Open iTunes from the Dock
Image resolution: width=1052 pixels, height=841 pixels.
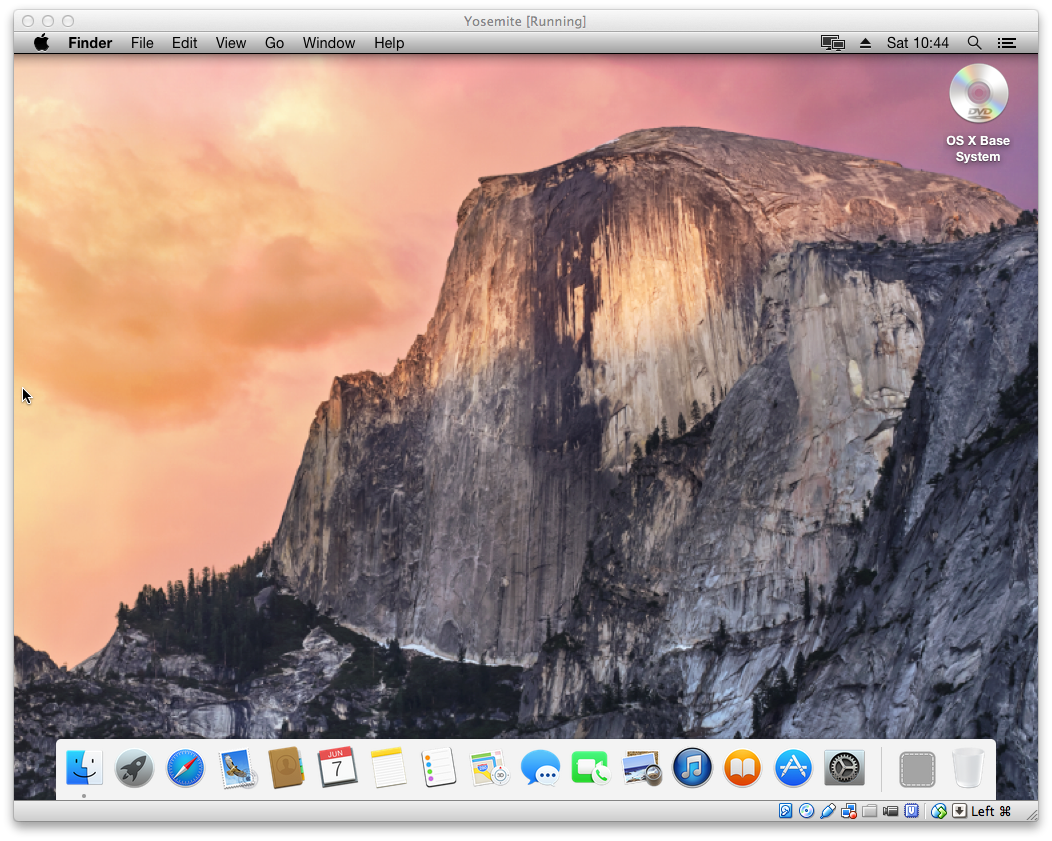(x=692, y=768)
